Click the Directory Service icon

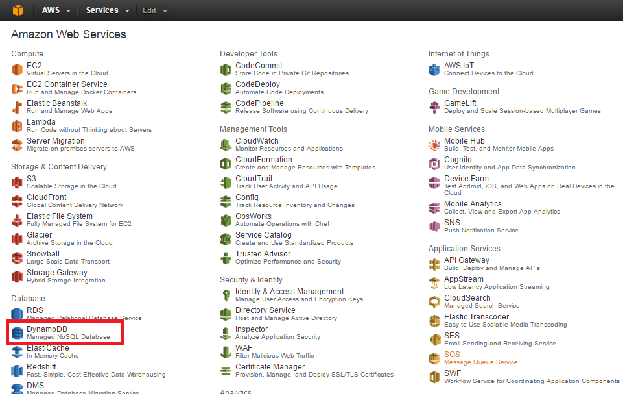tap(226, 314)
